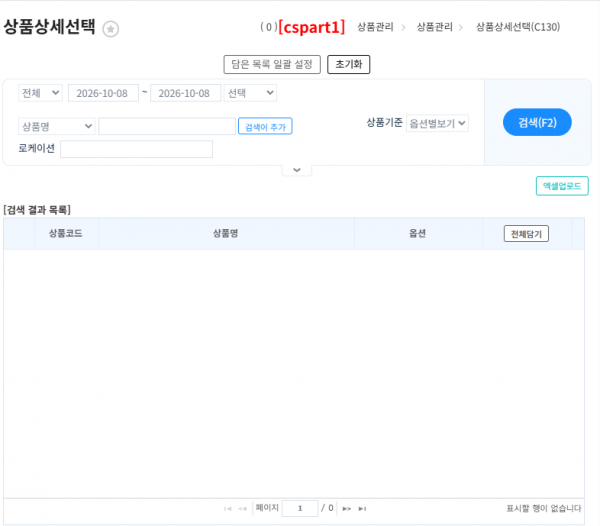Go to previous page of results
600x526 pixels.
click(x=242, y=508)
